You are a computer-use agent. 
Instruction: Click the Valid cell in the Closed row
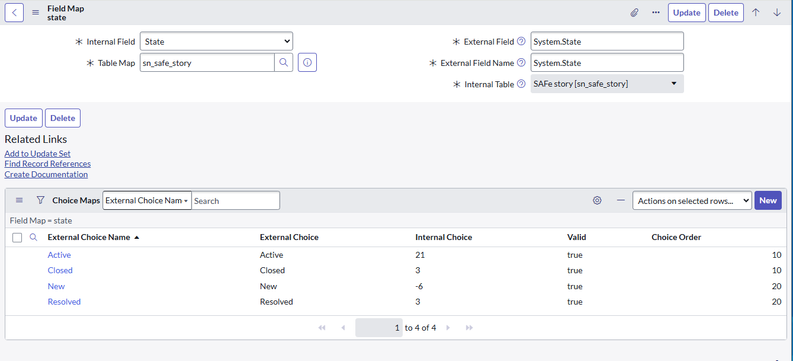click(x=575, y=270)
